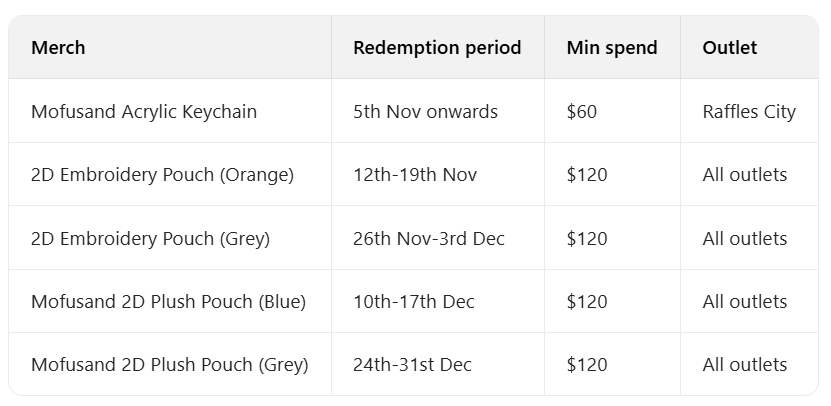831x406 pixels.
Task: Select the Mofusand 2D Plush Pouch (Grey) cell
Action: pos(169,365)
